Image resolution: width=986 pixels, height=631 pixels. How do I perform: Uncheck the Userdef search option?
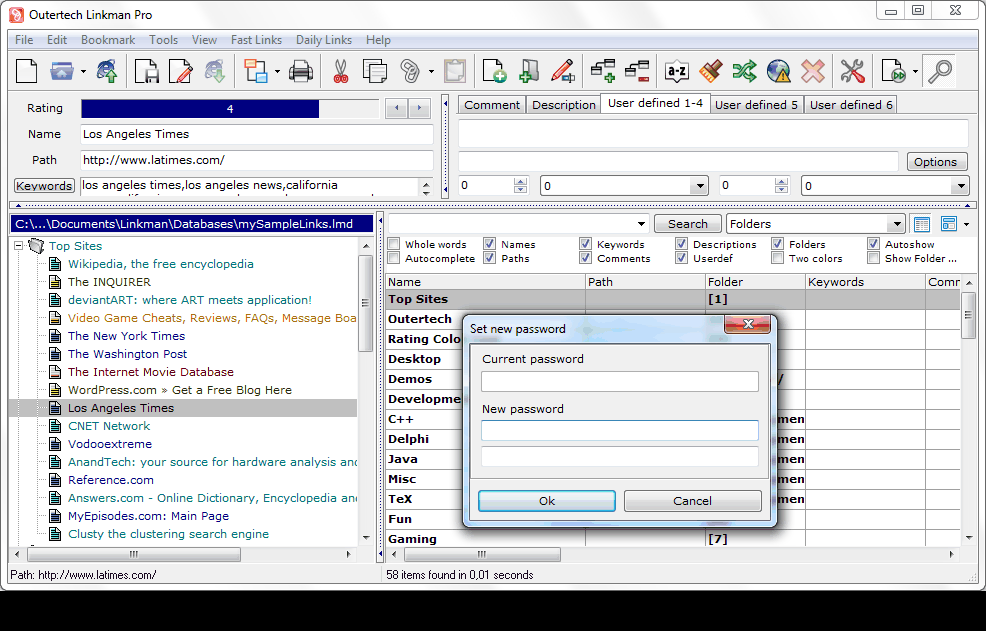681,258
